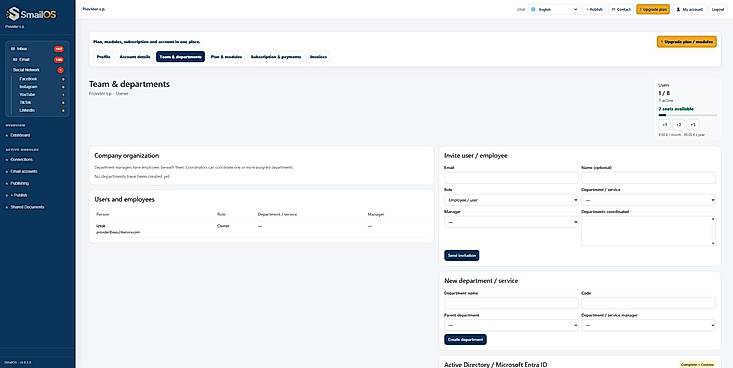Image resolution: width=733 pixels, height=368 pixels.
Task: Open LinkedIn inbox
Action: (42, 110)
